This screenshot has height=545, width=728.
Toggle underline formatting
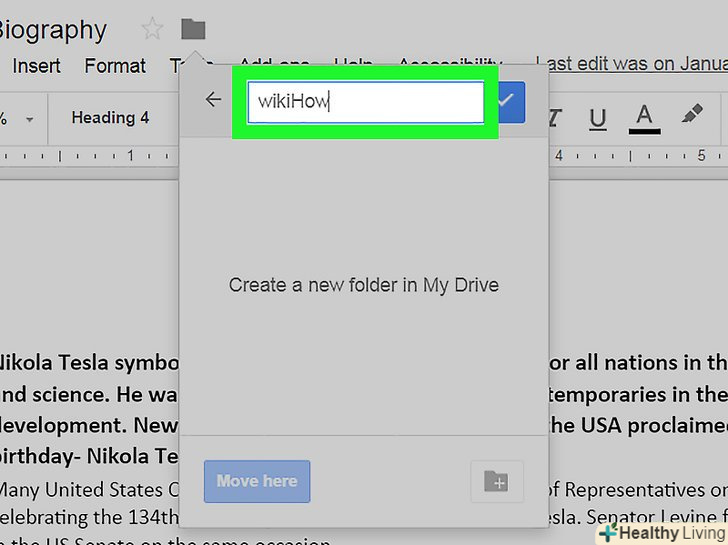coord(598,119)
